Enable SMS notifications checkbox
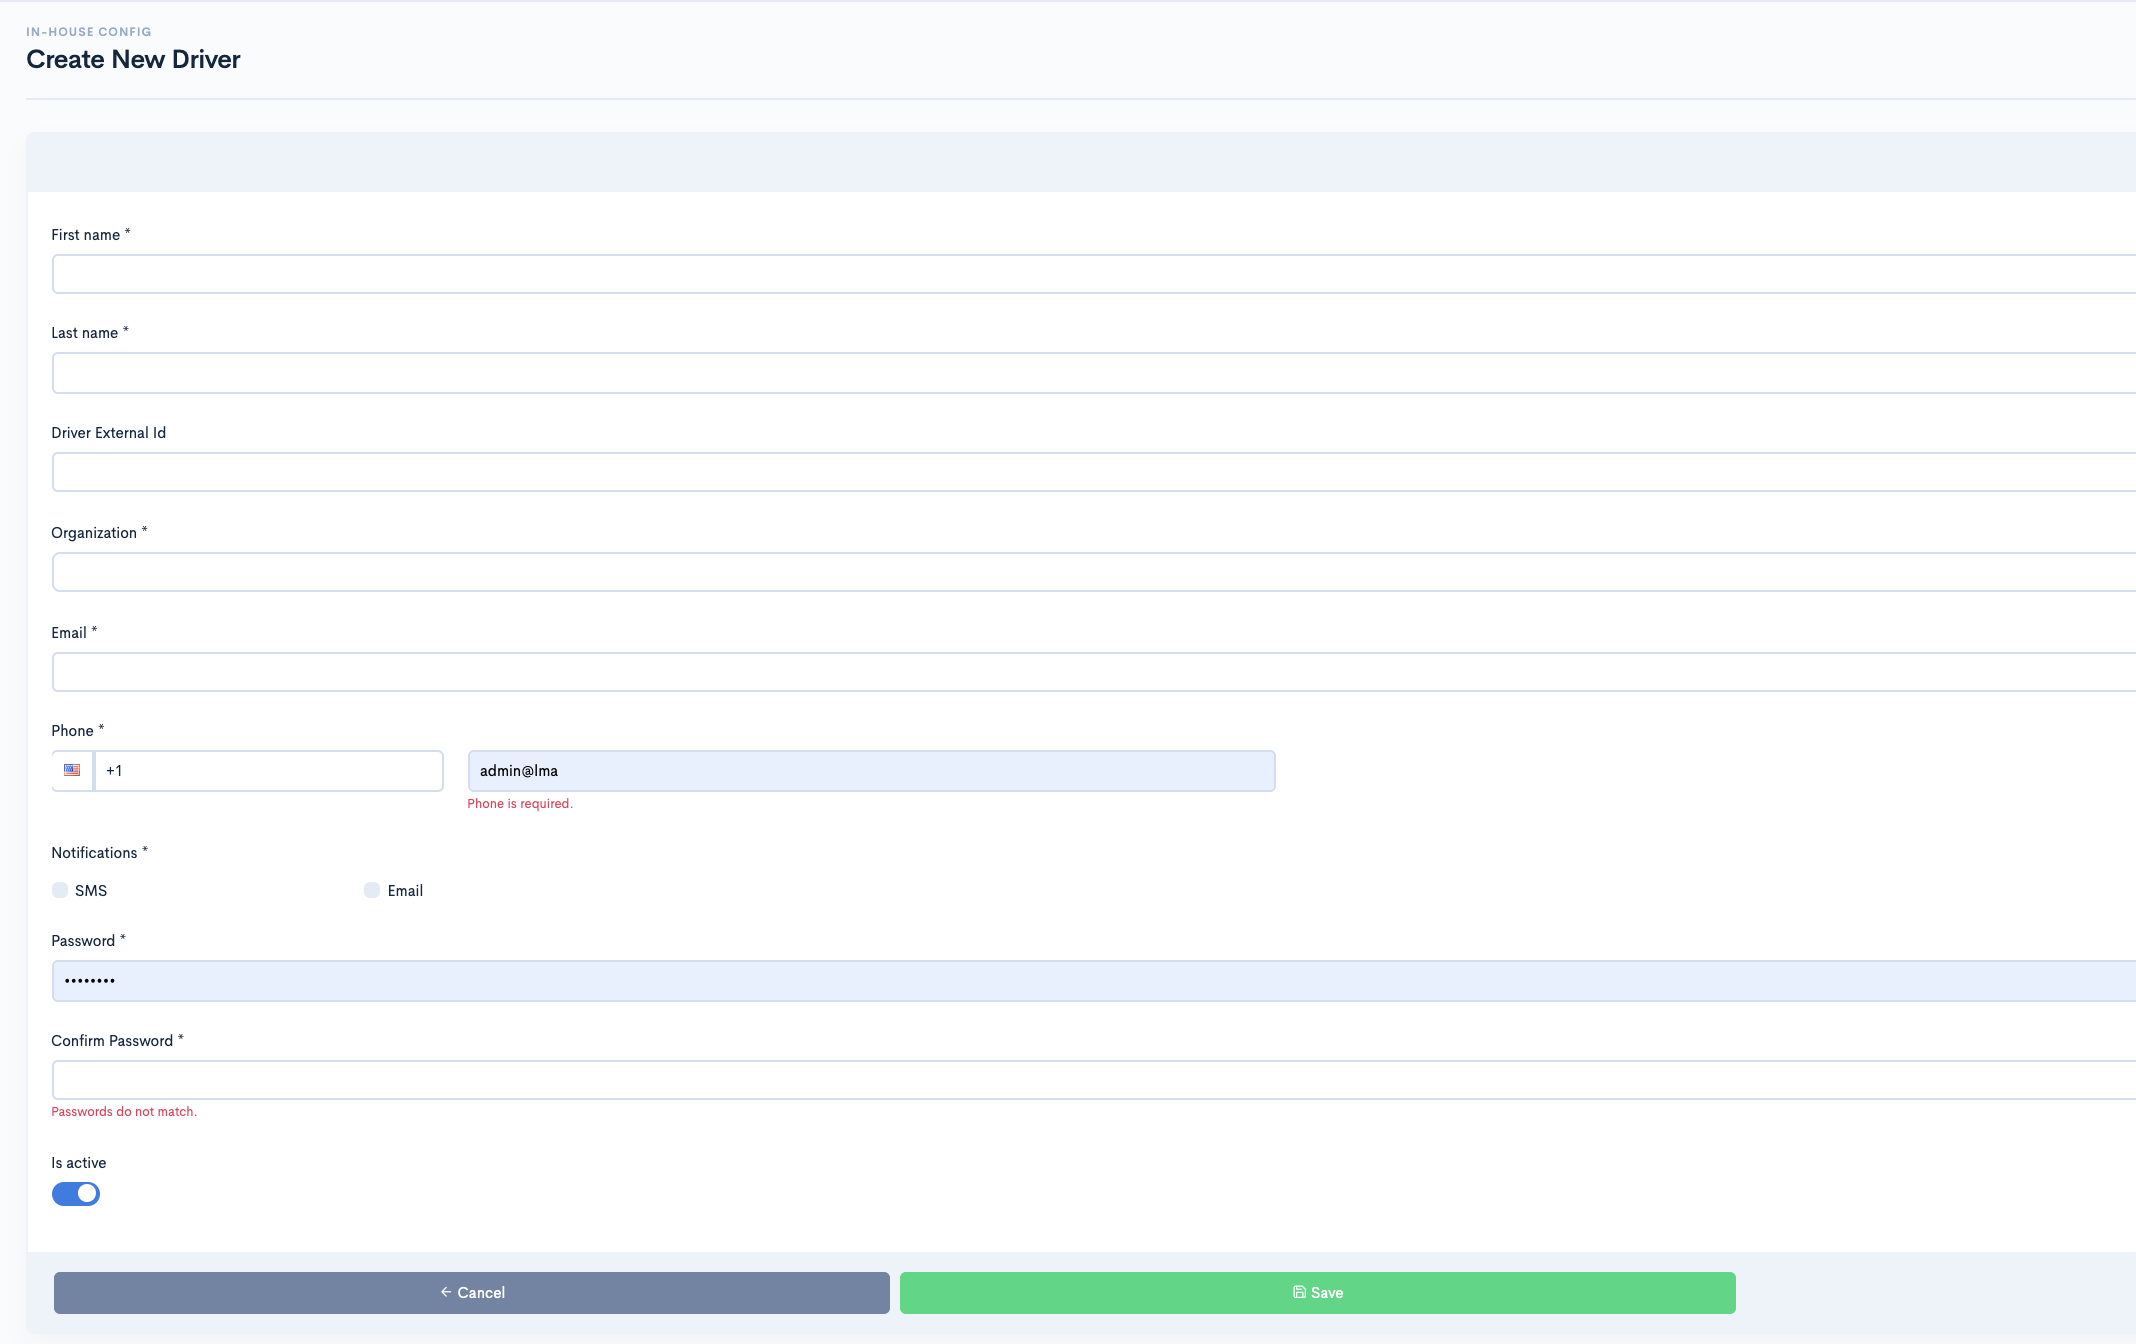This screenshot has height=1344, width=2136. click(x=60, y=890)
